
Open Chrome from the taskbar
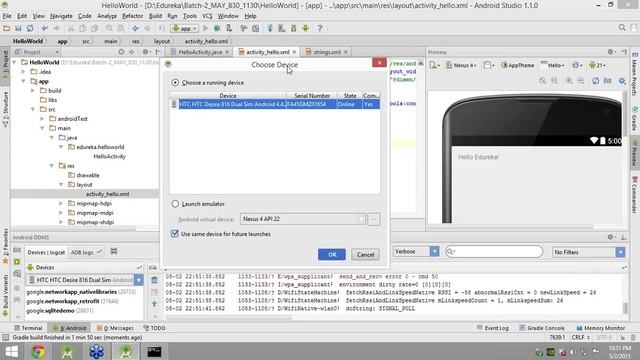(39, 351)
